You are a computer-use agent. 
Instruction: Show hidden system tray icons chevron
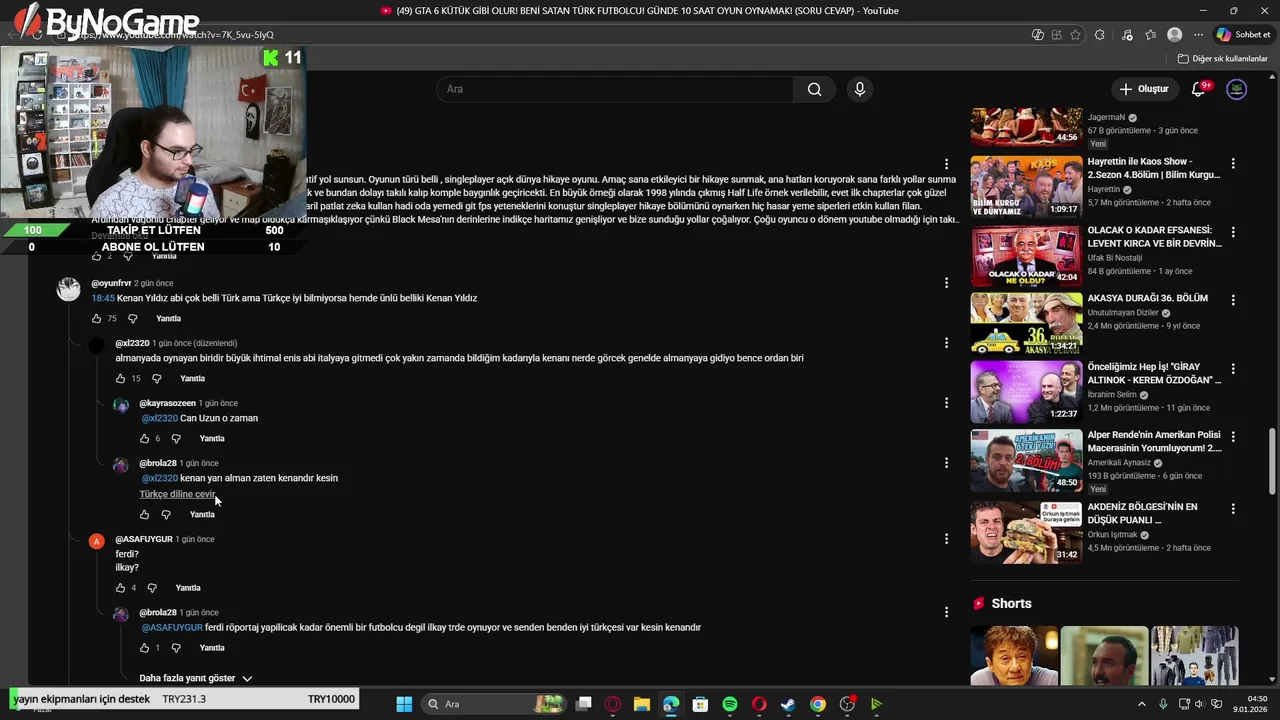1142,704
